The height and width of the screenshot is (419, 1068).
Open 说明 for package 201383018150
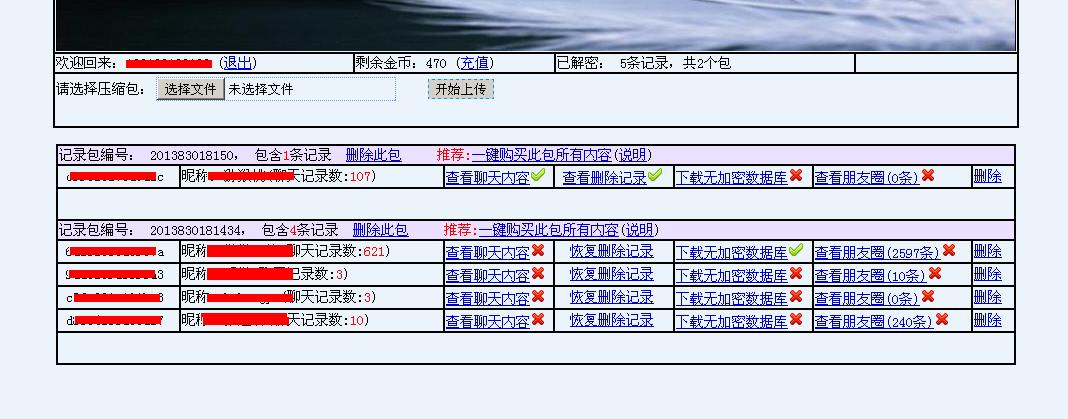633,155
